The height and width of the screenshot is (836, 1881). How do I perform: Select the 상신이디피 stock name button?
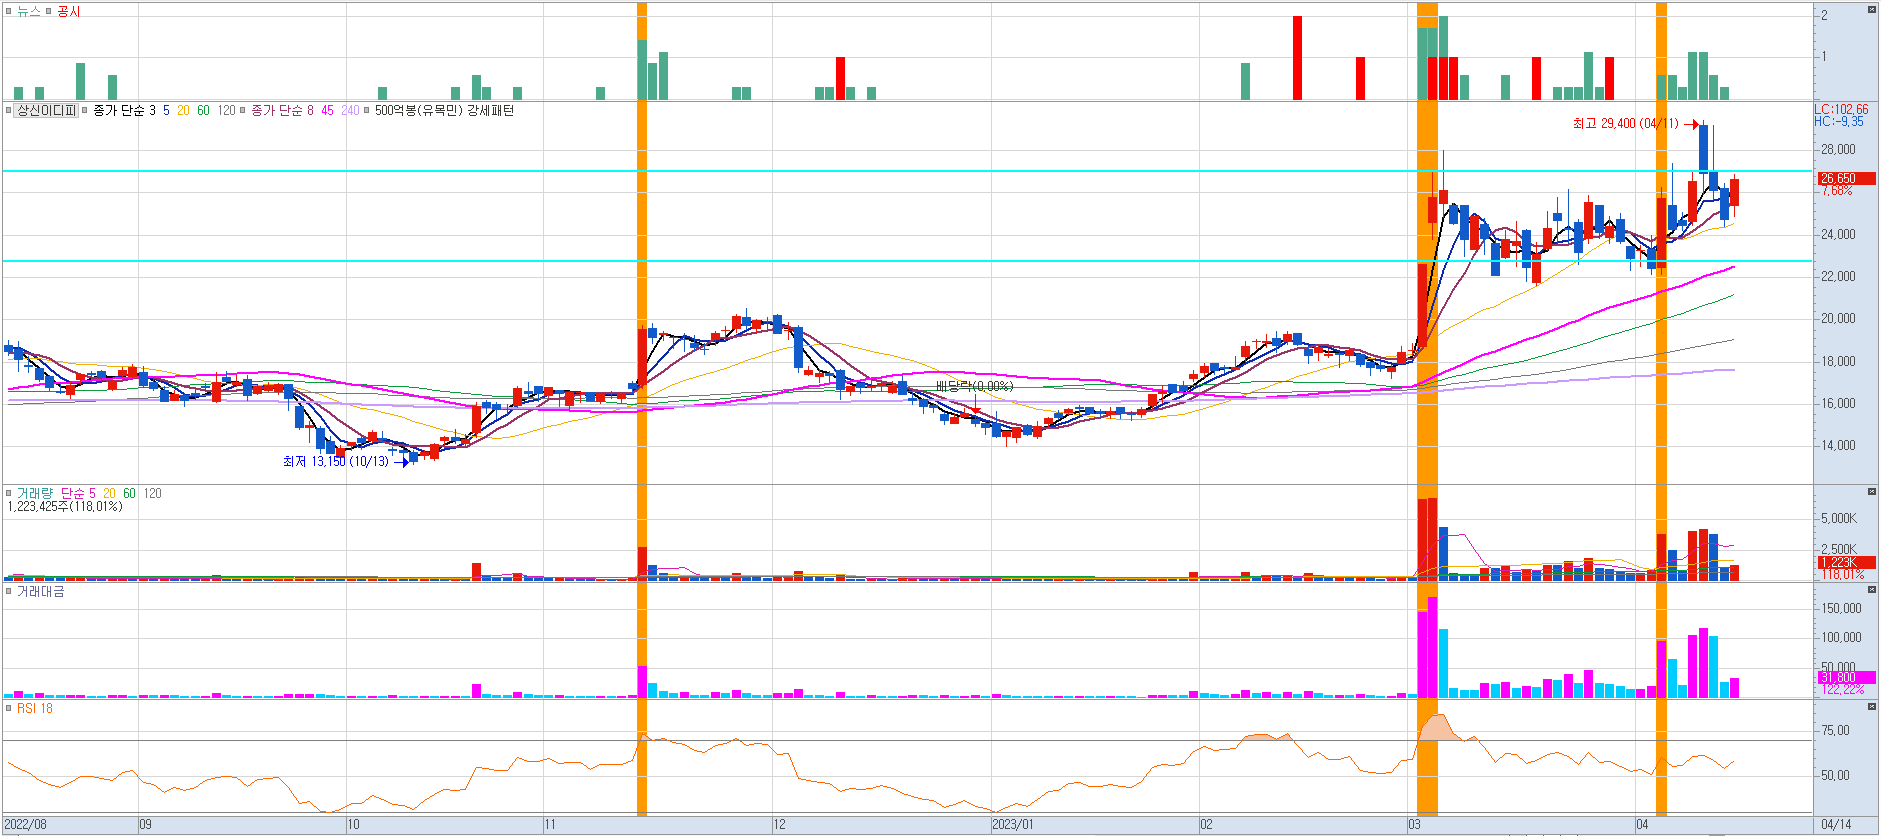click(46, 110)
